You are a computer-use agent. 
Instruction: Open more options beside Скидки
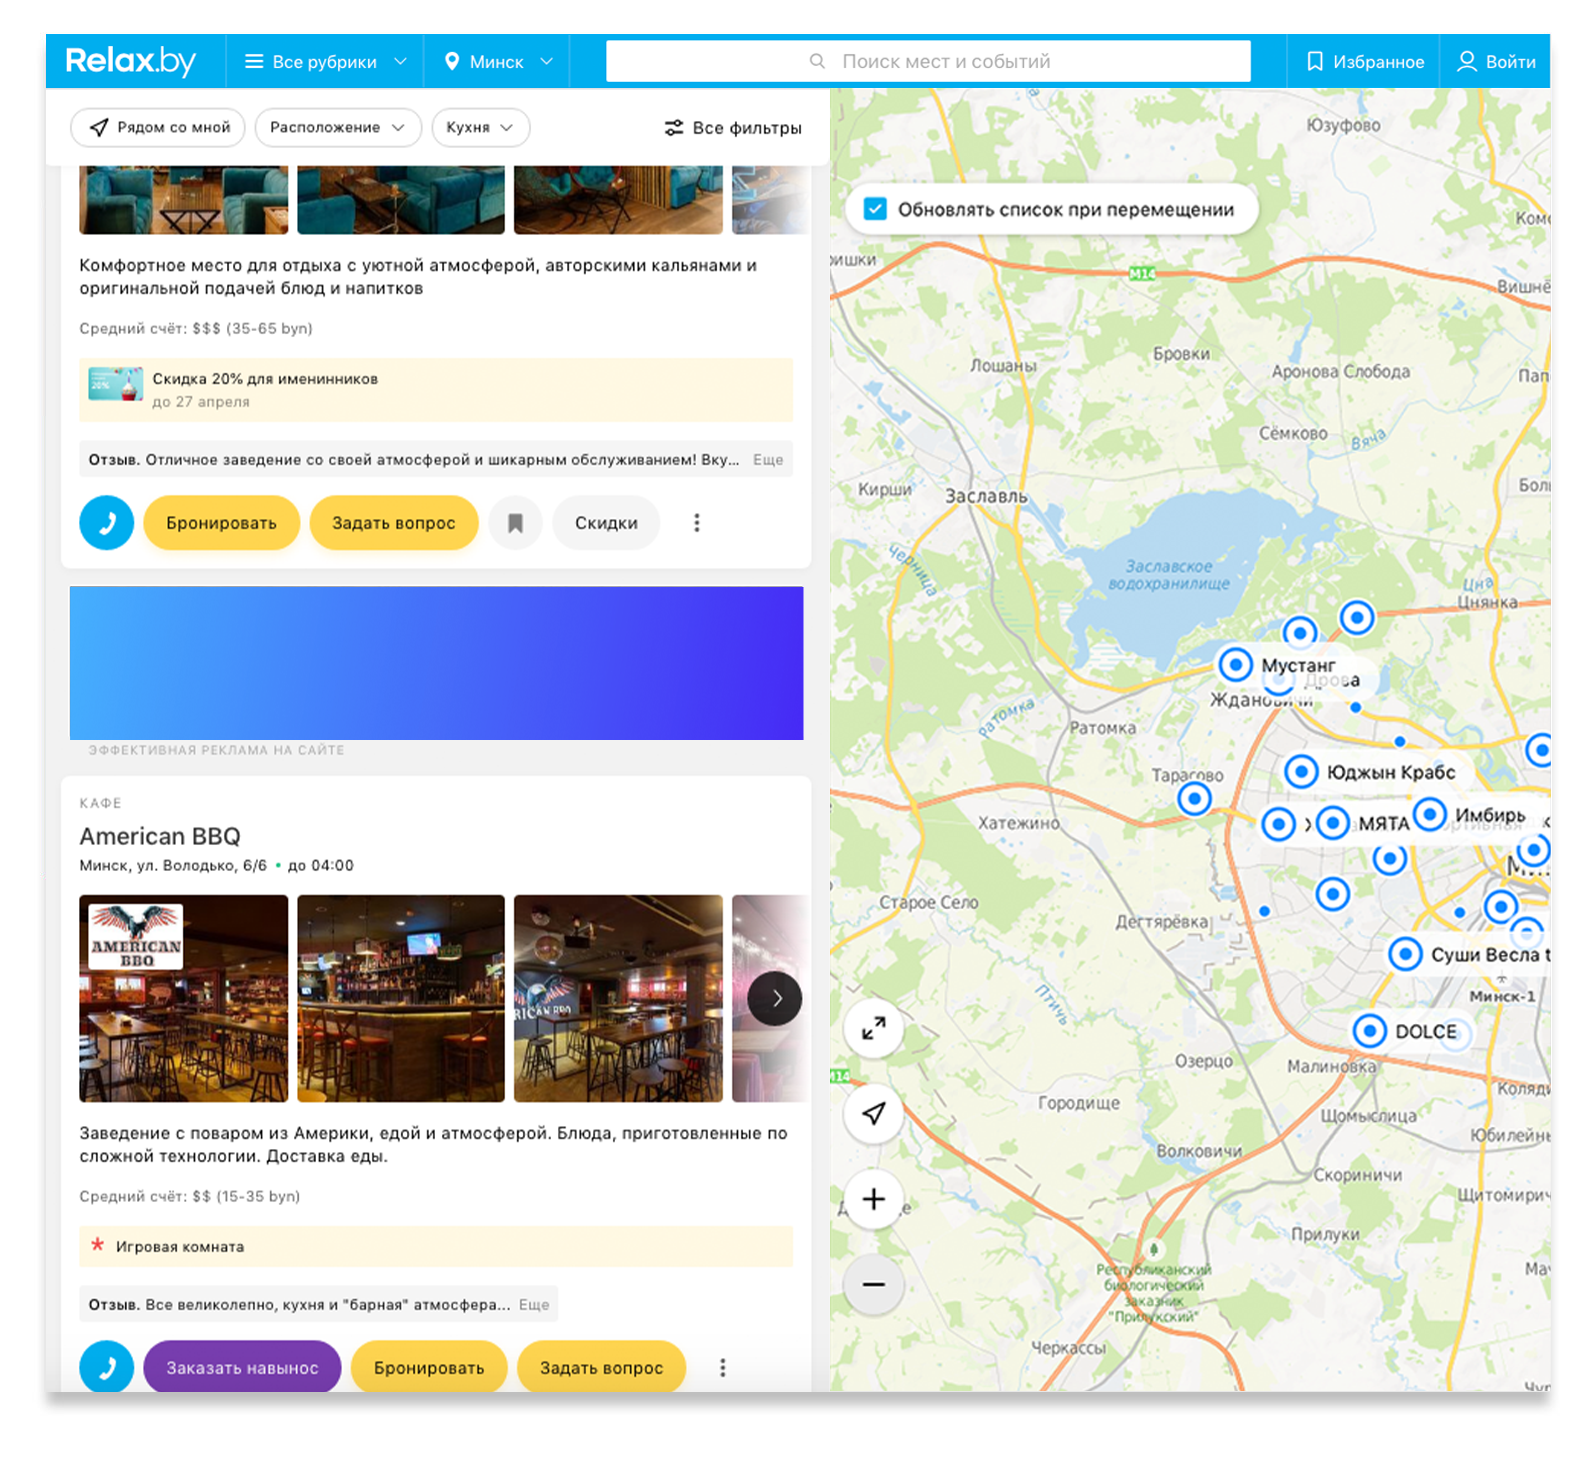click(697, 523)
